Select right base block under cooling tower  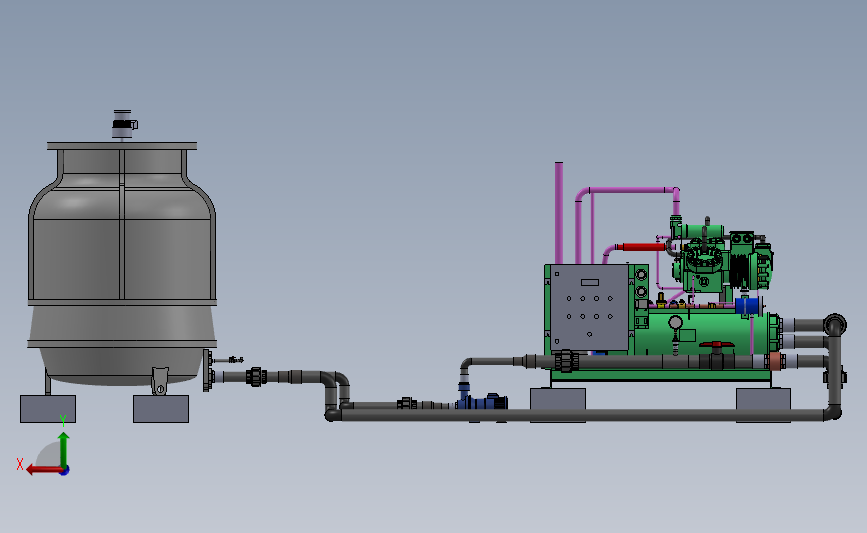click(161, 409)
